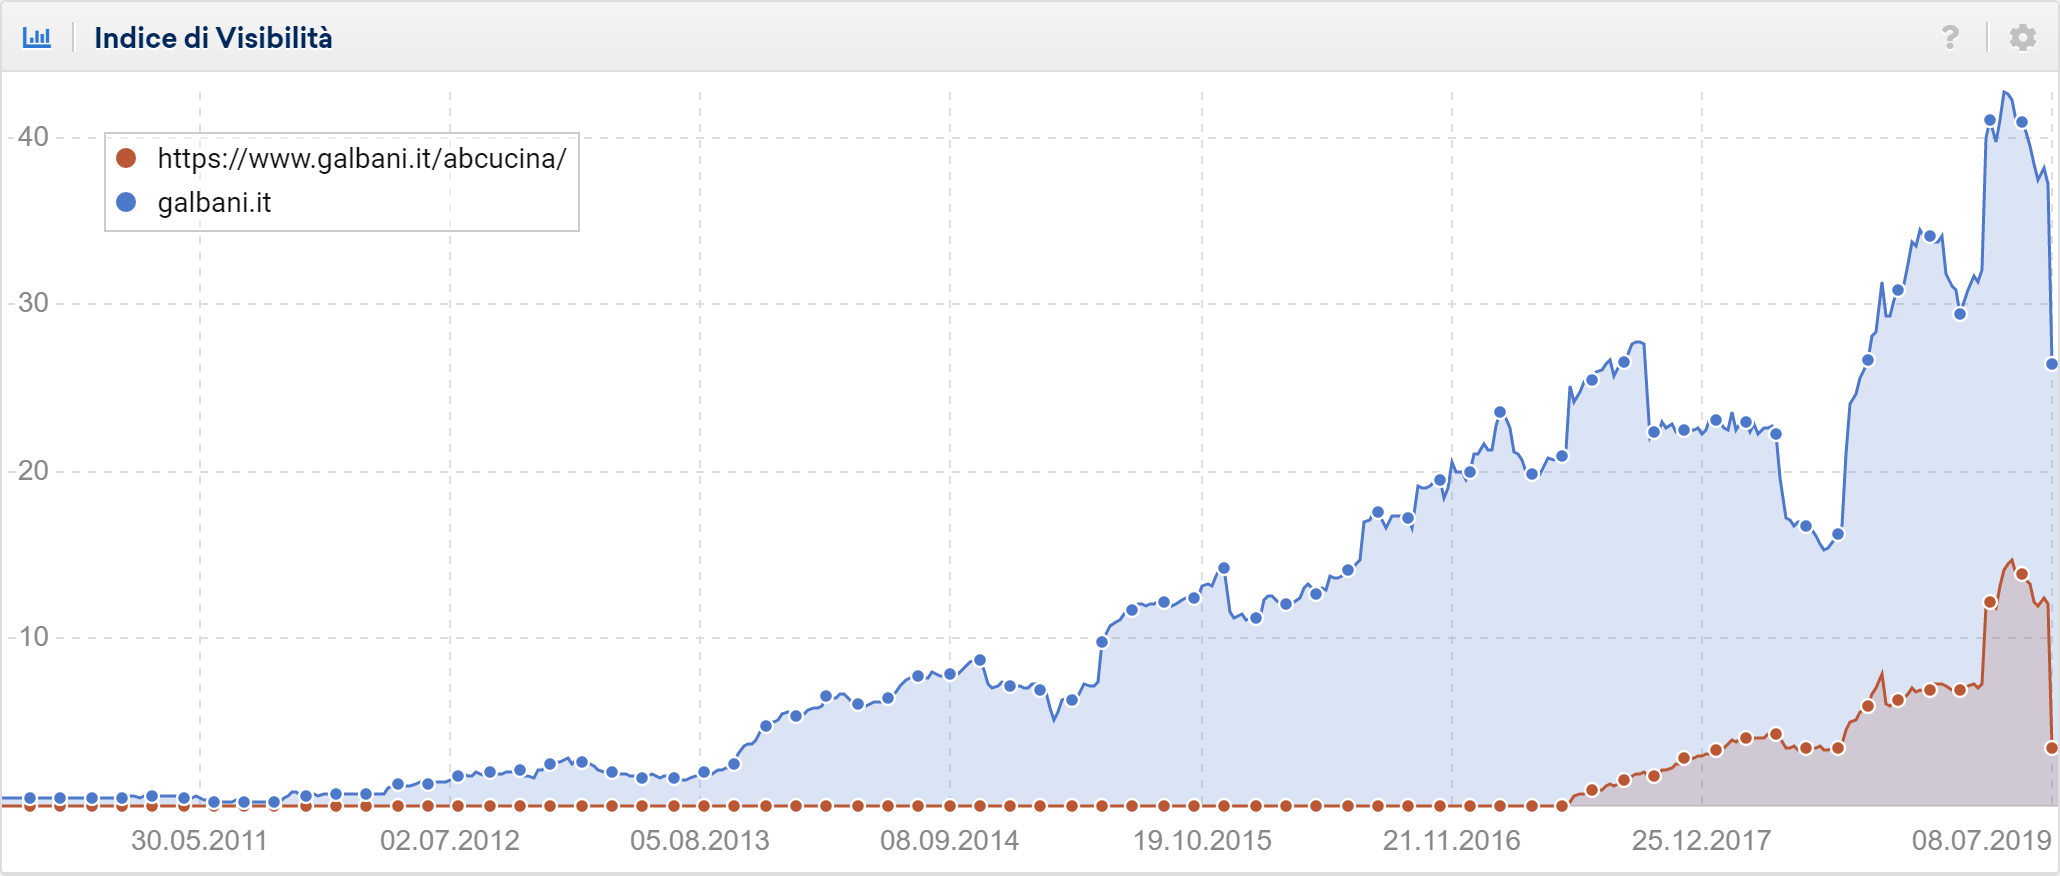Open the help question mark icon

tap(1950, 38)
